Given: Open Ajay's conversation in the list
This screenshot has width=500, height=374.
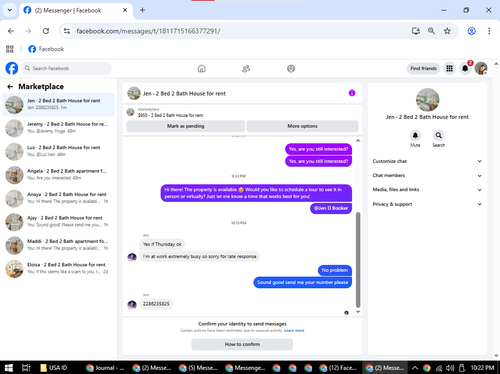Looking at the screenshot, I should pos(59,222).
